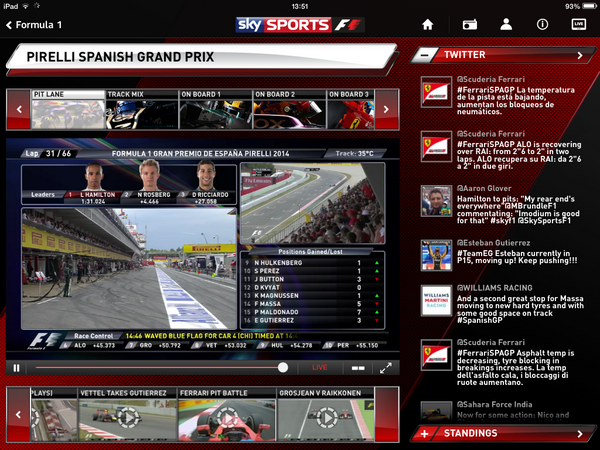
Task: Select 'D KVYAT' positions row
Action: [x=312, y=287]
